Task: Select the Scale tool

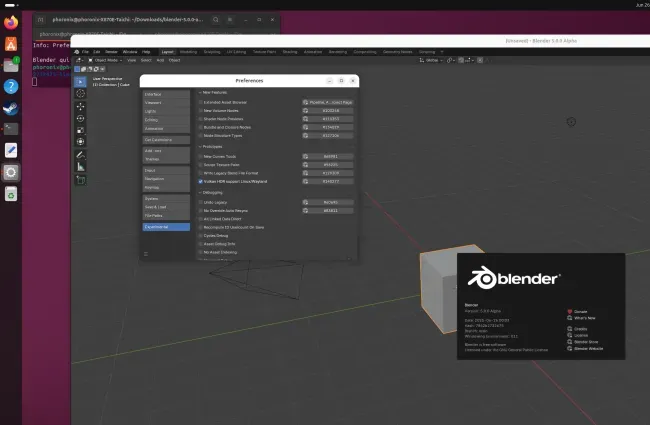Action: (80, 130)
